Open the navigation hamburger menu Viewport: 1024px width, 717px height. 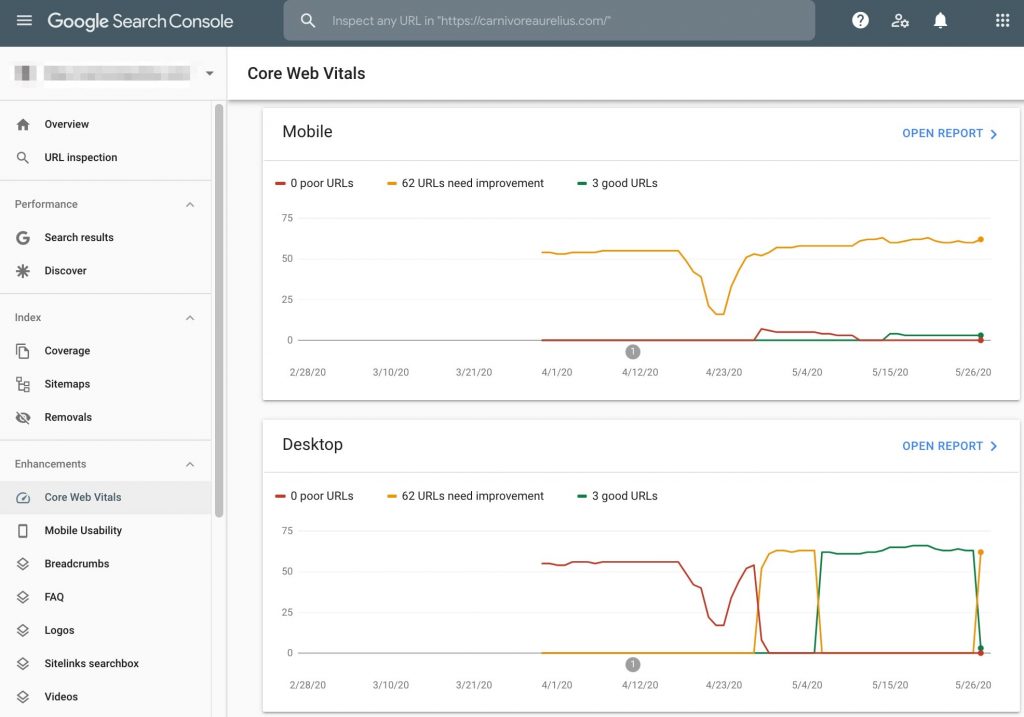coord(25,21)
